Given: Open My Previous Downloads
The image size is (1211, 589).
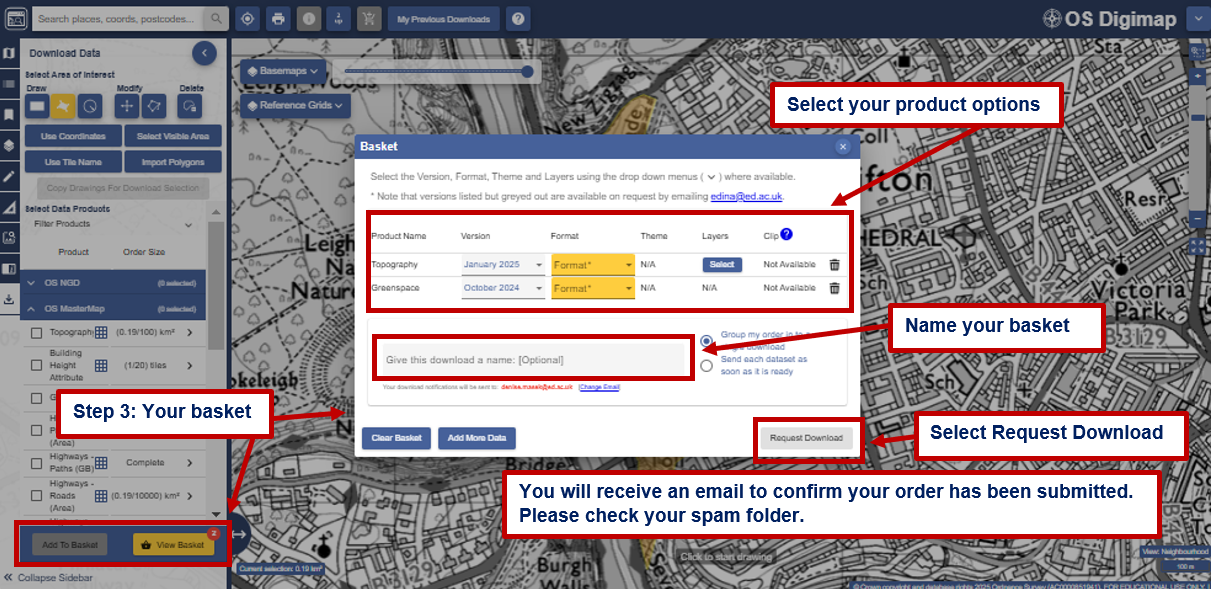Looking at the screenshot, I should point(443,19).
